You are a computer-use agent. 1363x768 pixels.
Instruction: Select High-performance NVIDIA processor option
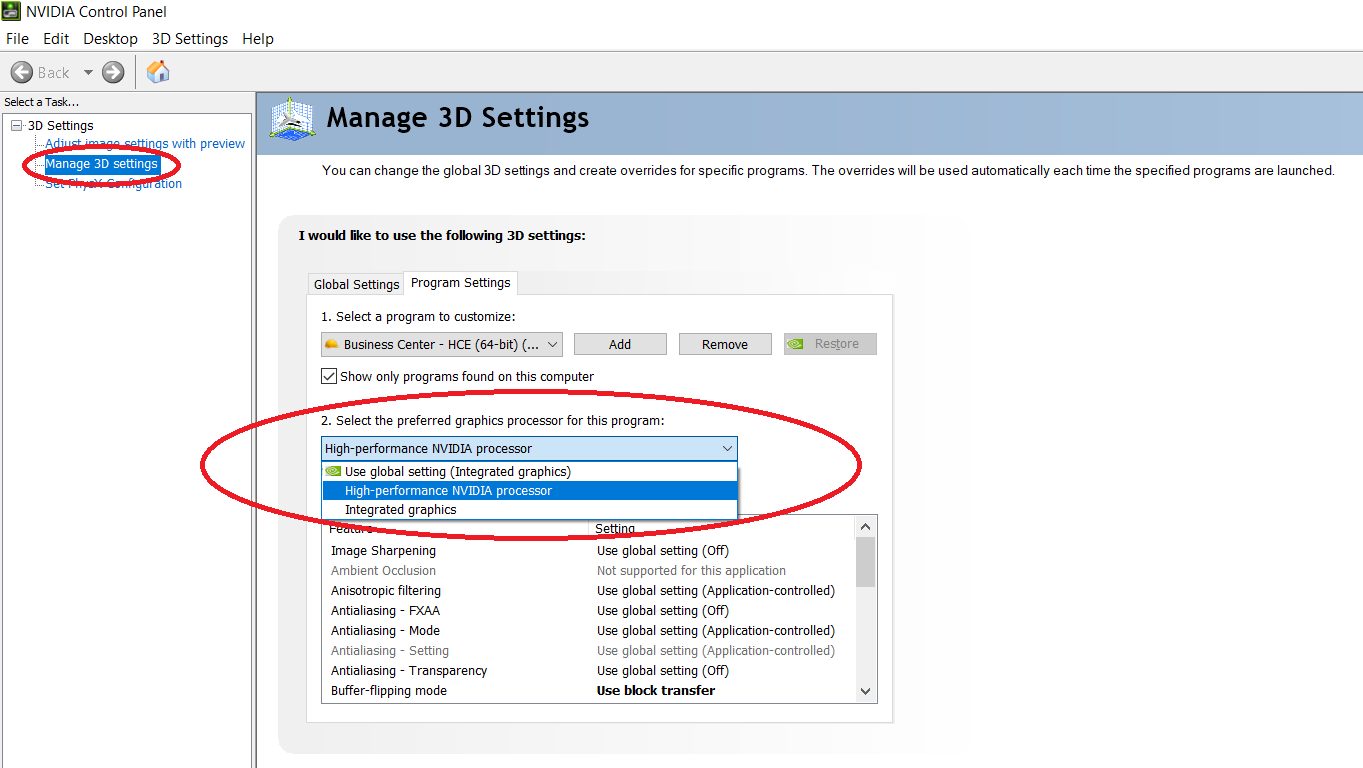click(448, 491)
